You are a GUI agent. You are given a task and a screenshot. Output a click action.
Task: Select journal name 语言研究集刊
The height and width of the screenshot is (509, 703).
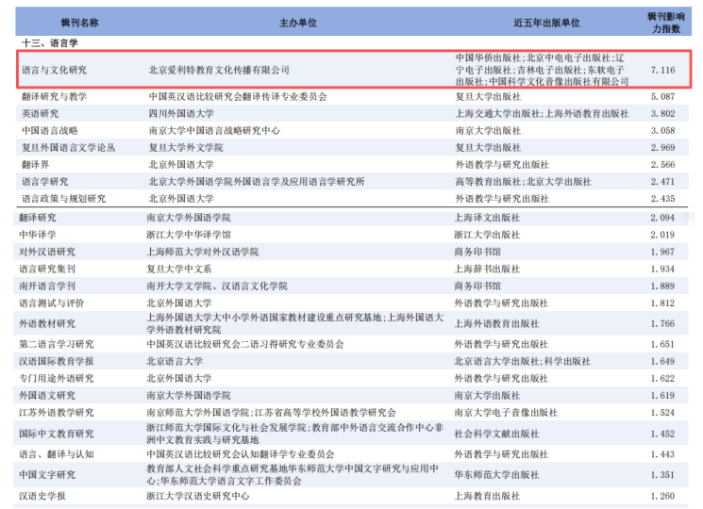47,269
